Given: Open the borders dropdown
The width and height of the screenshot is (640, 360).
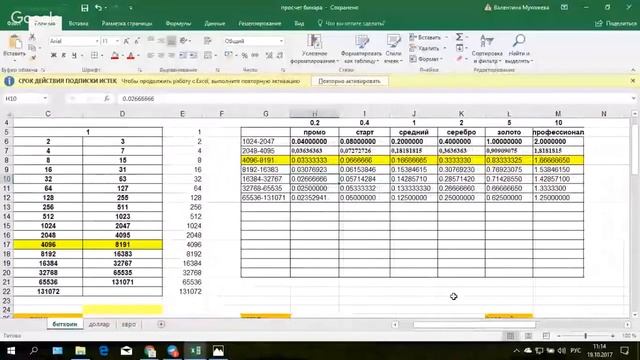Looking at the screenshot, I should (102, 56).
